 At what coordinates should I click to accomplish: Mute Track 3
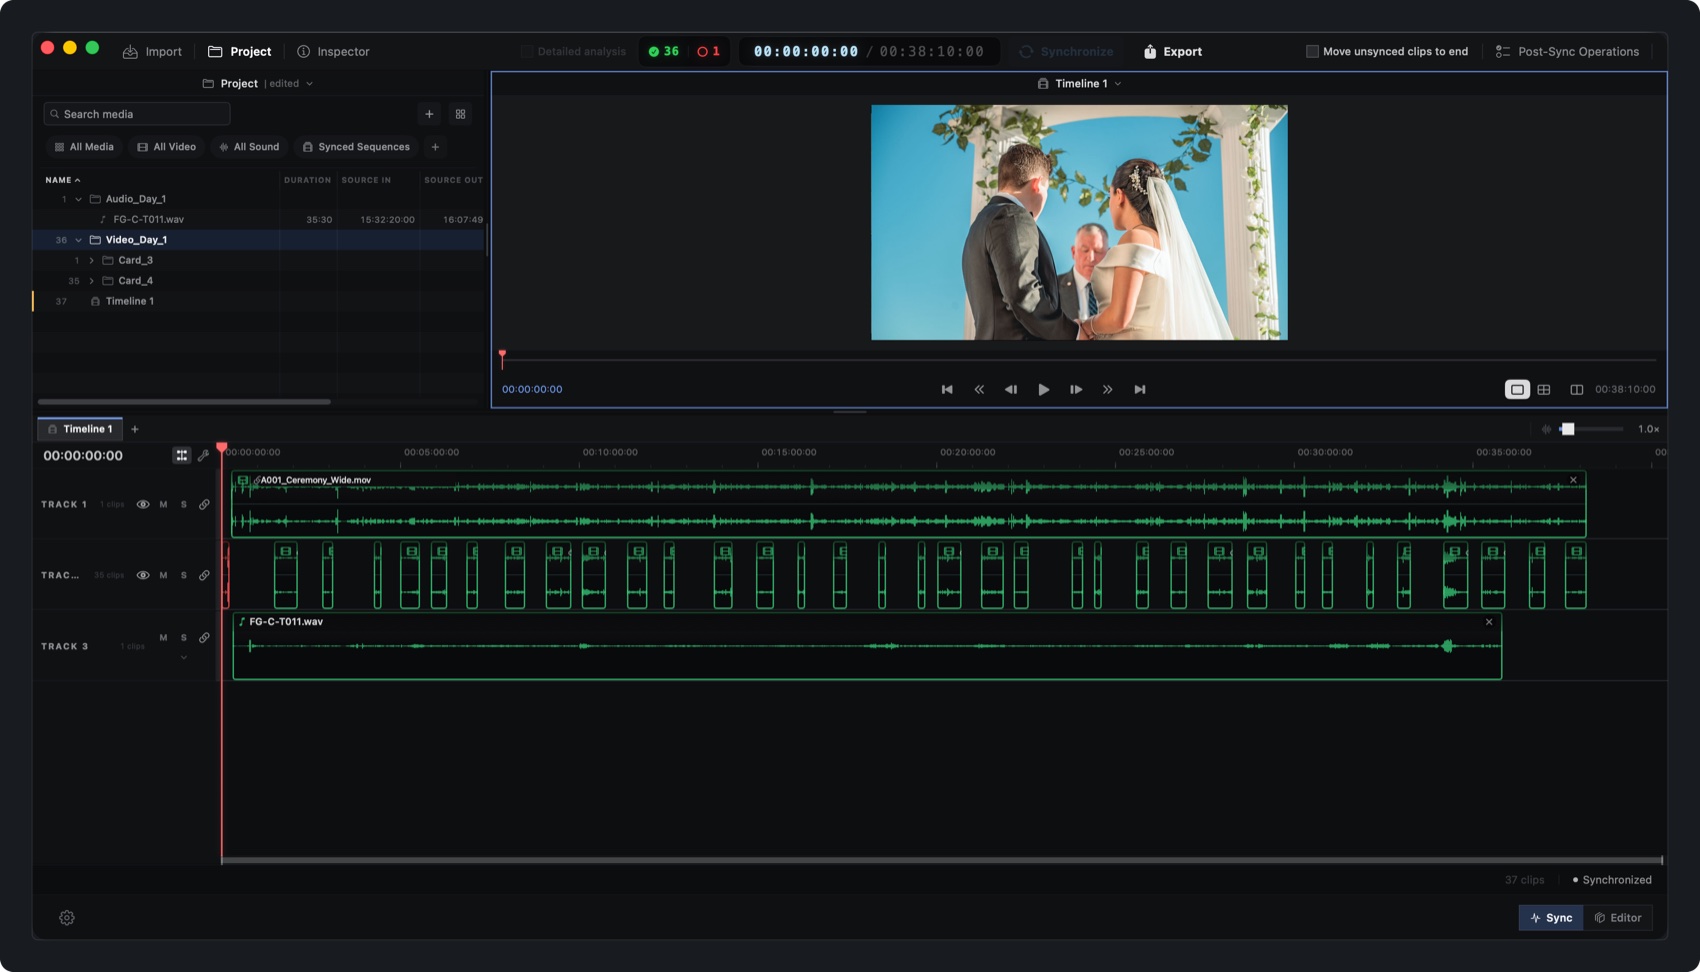[x=164, y=638]
